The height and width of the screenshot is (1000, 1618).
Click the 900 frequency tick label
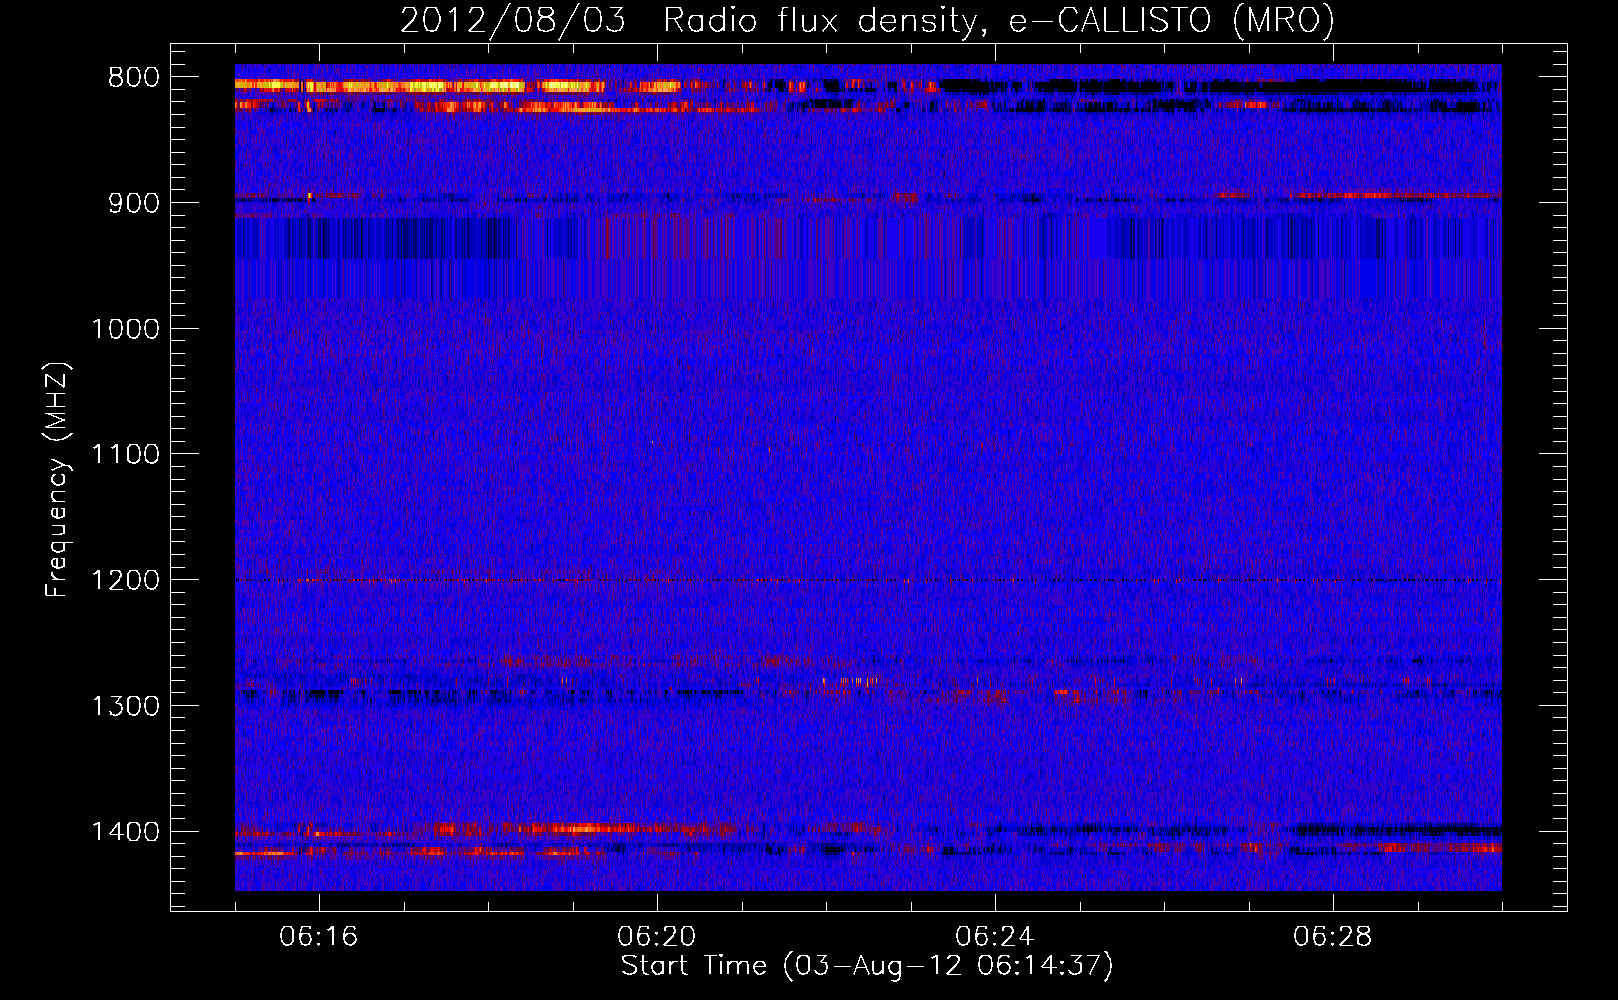[x=134, y=203]
